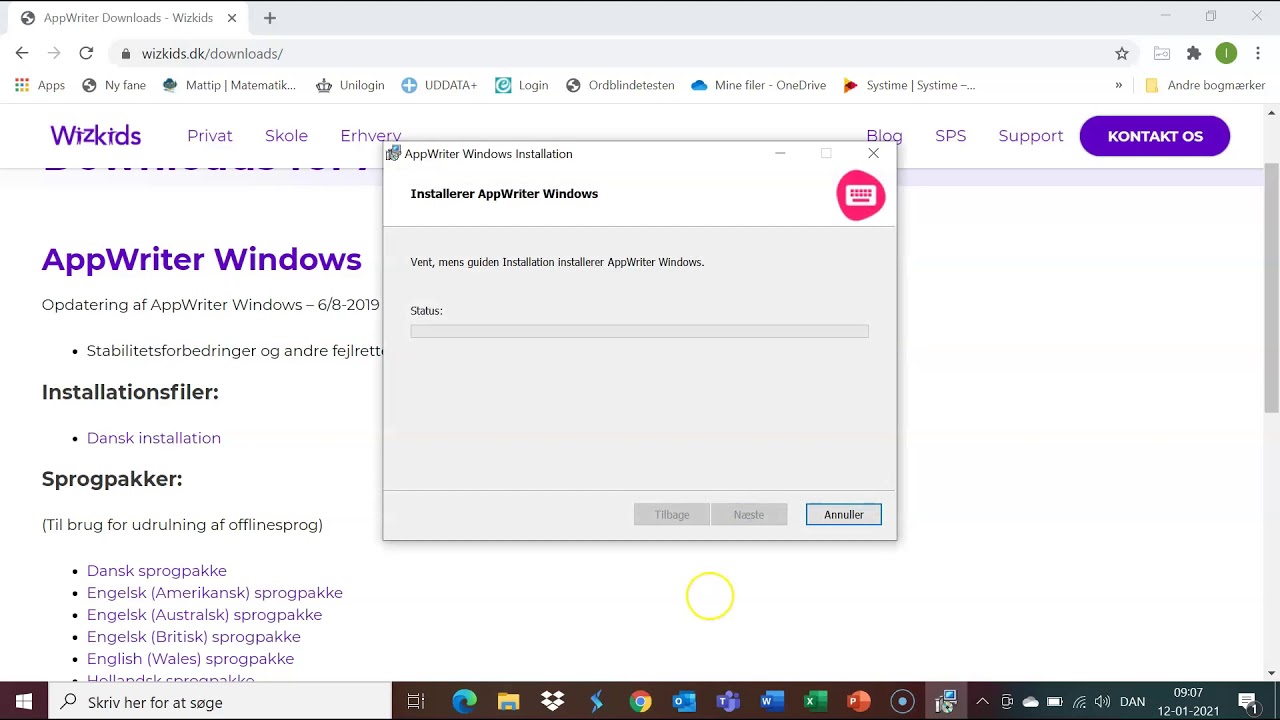Open the Apps bookmark shortcut
Image resolution: width=1280 pixels, height=720 pixels.
pos(40,85)
